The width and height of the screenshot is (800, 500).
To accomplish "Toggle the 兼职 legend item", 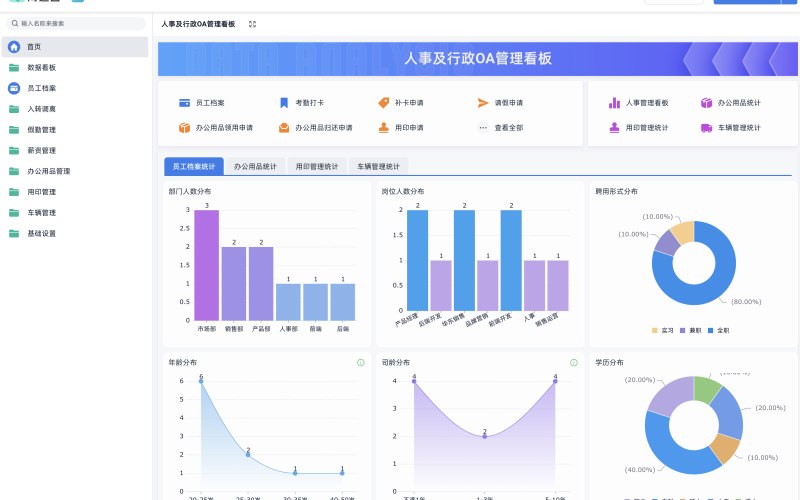I will click(x=690, y=331).
